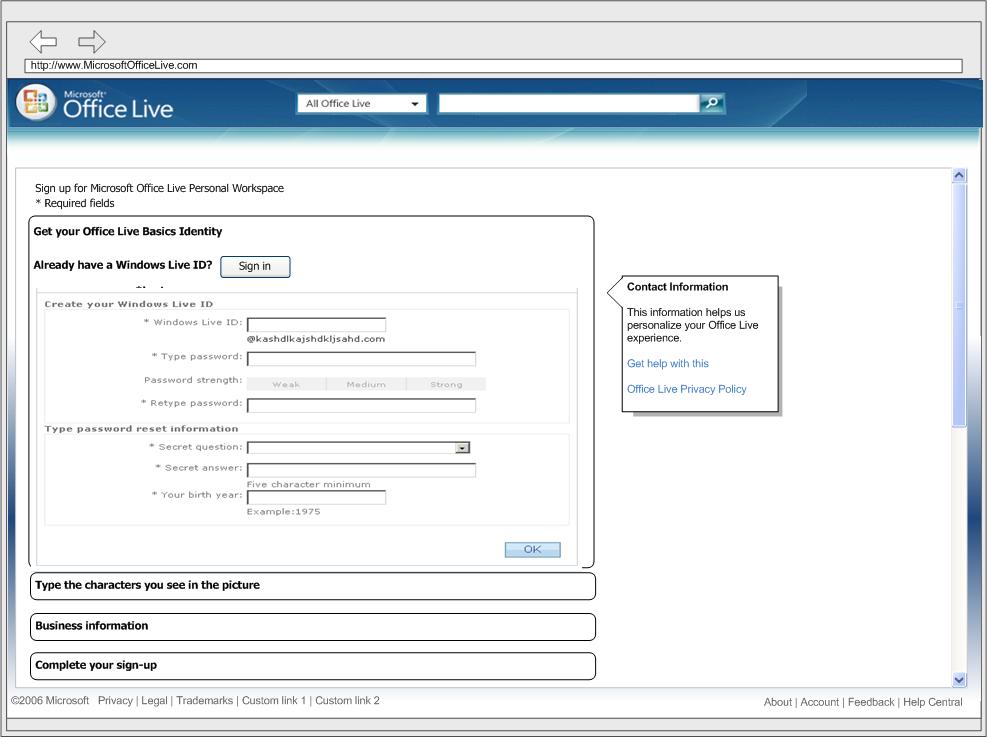Open Office Live Privacy Policy link
The width and height of the screenshot is (987, 737).
pyautogui.click(x=687, y=390)
